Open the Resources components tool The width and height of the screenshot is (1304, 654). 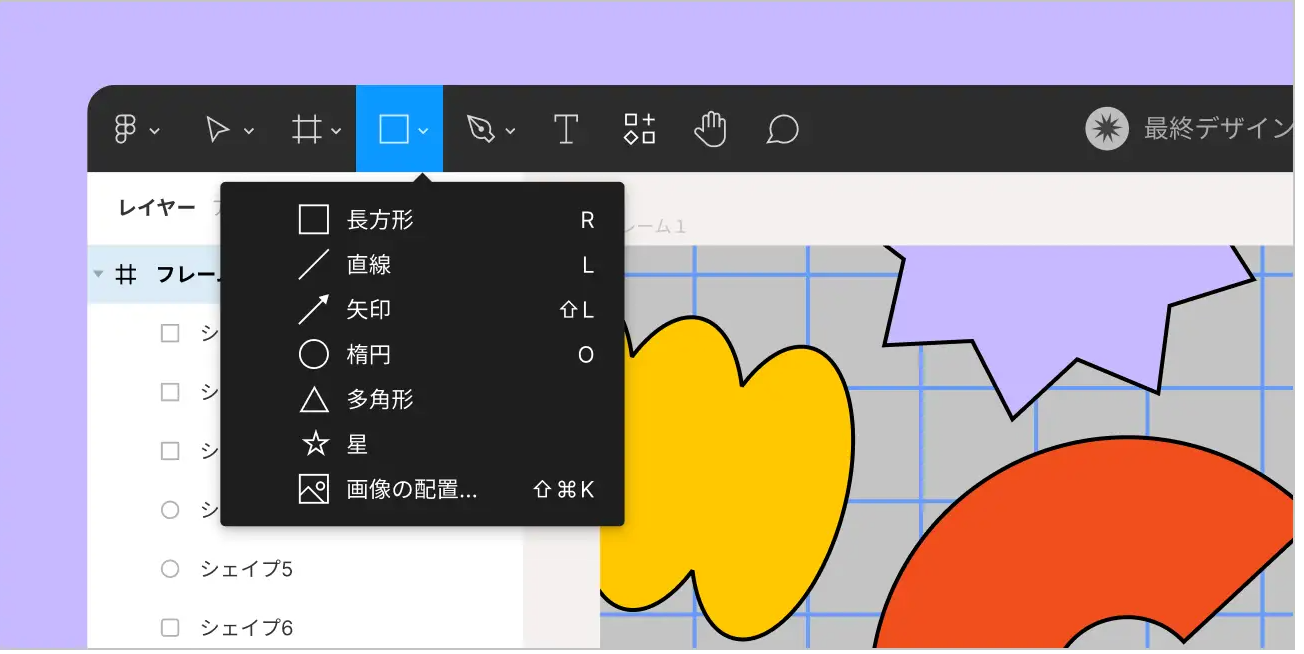(639, 129)
